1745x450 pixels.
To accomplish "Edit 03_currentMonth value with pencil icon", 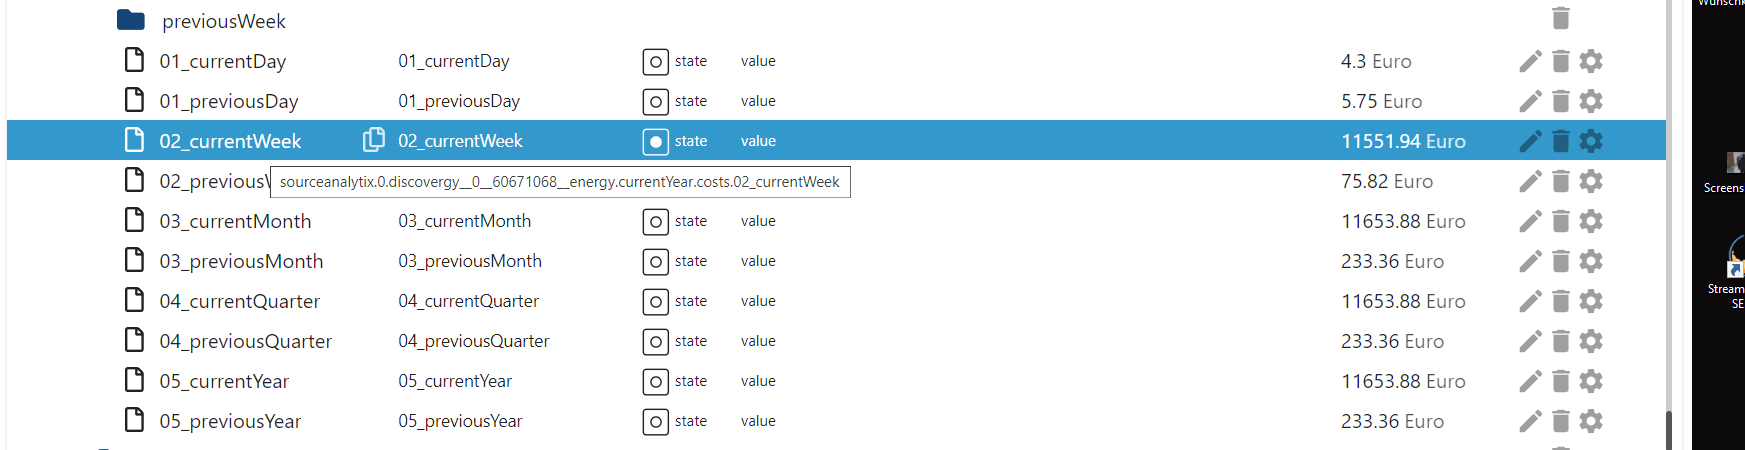I will click(x=1530, y=221).
